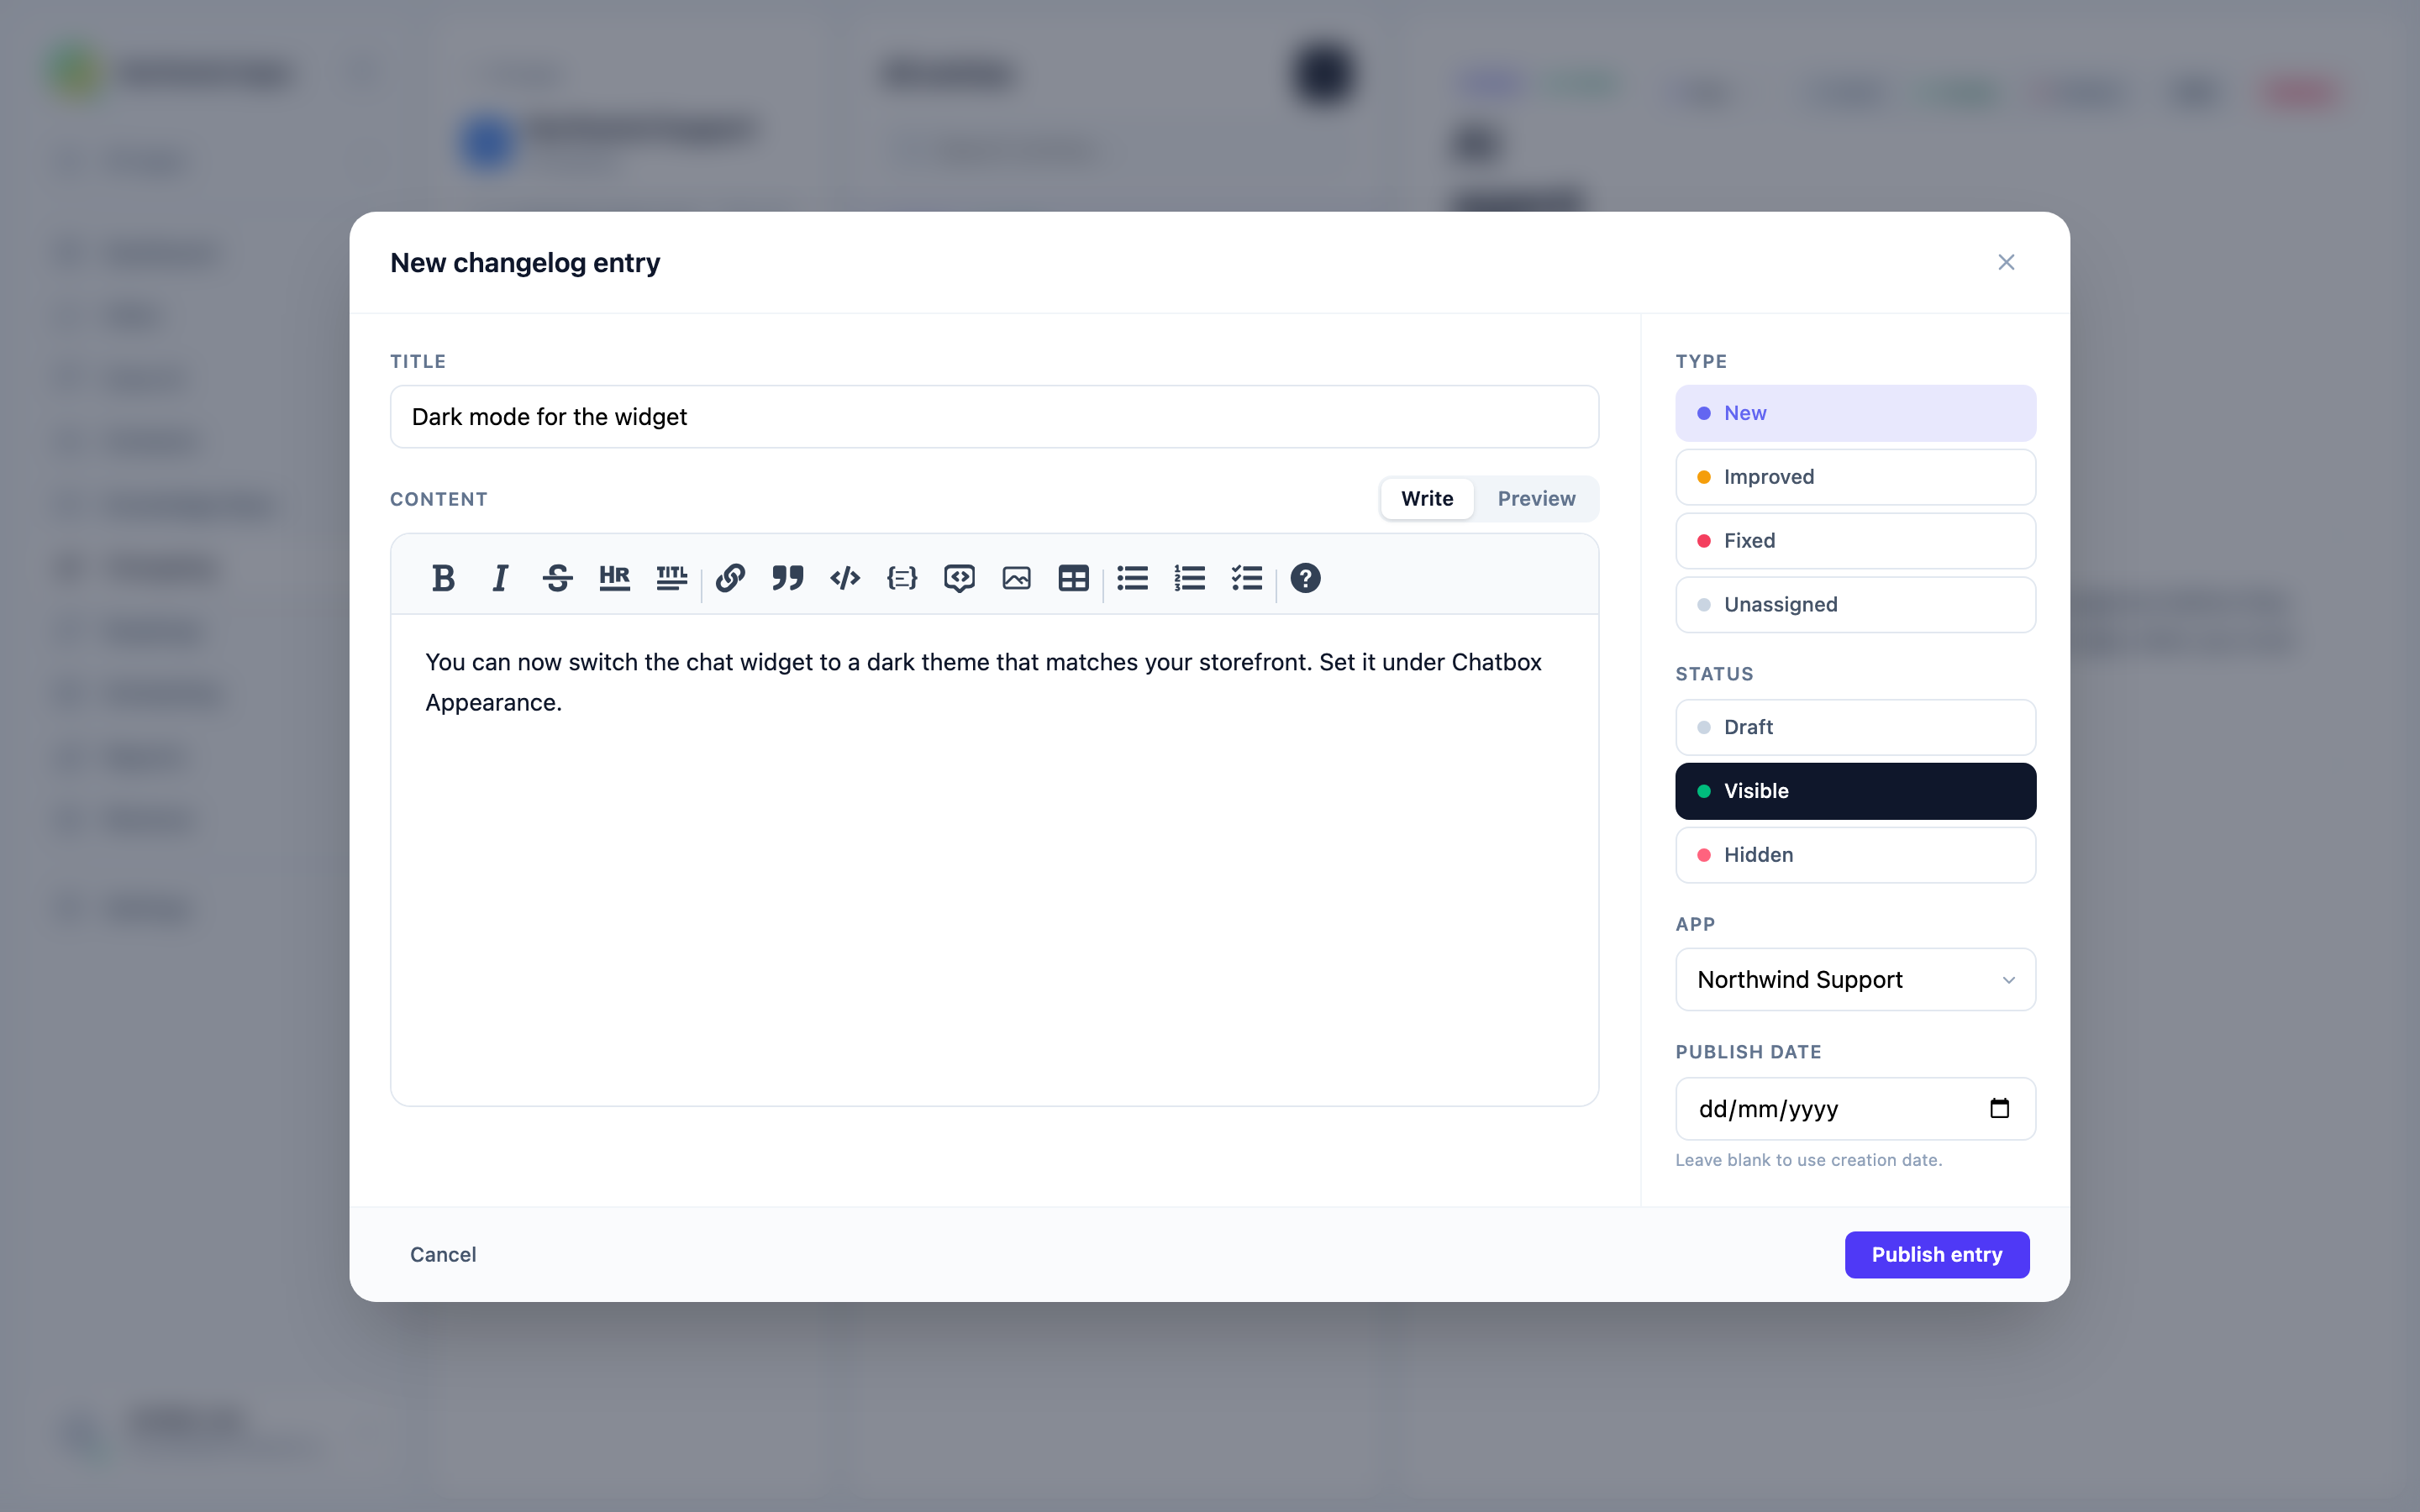Image resolution: width=2420 pixels, height=1512 pixels.
Task: Insert a checklist
Action: (1247, 578)
